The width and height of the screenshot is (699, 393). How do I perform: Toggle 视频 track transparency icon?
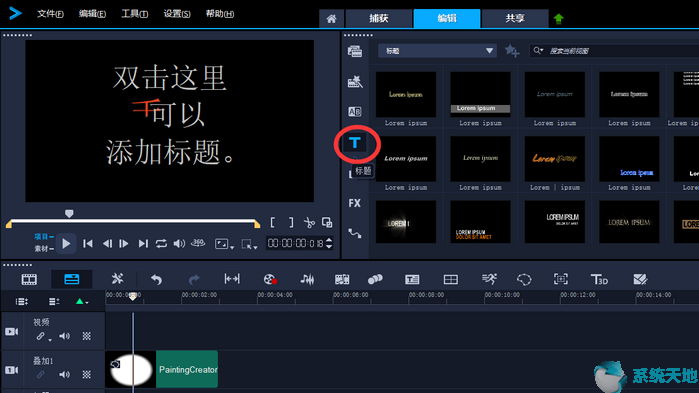pos(86,336)
